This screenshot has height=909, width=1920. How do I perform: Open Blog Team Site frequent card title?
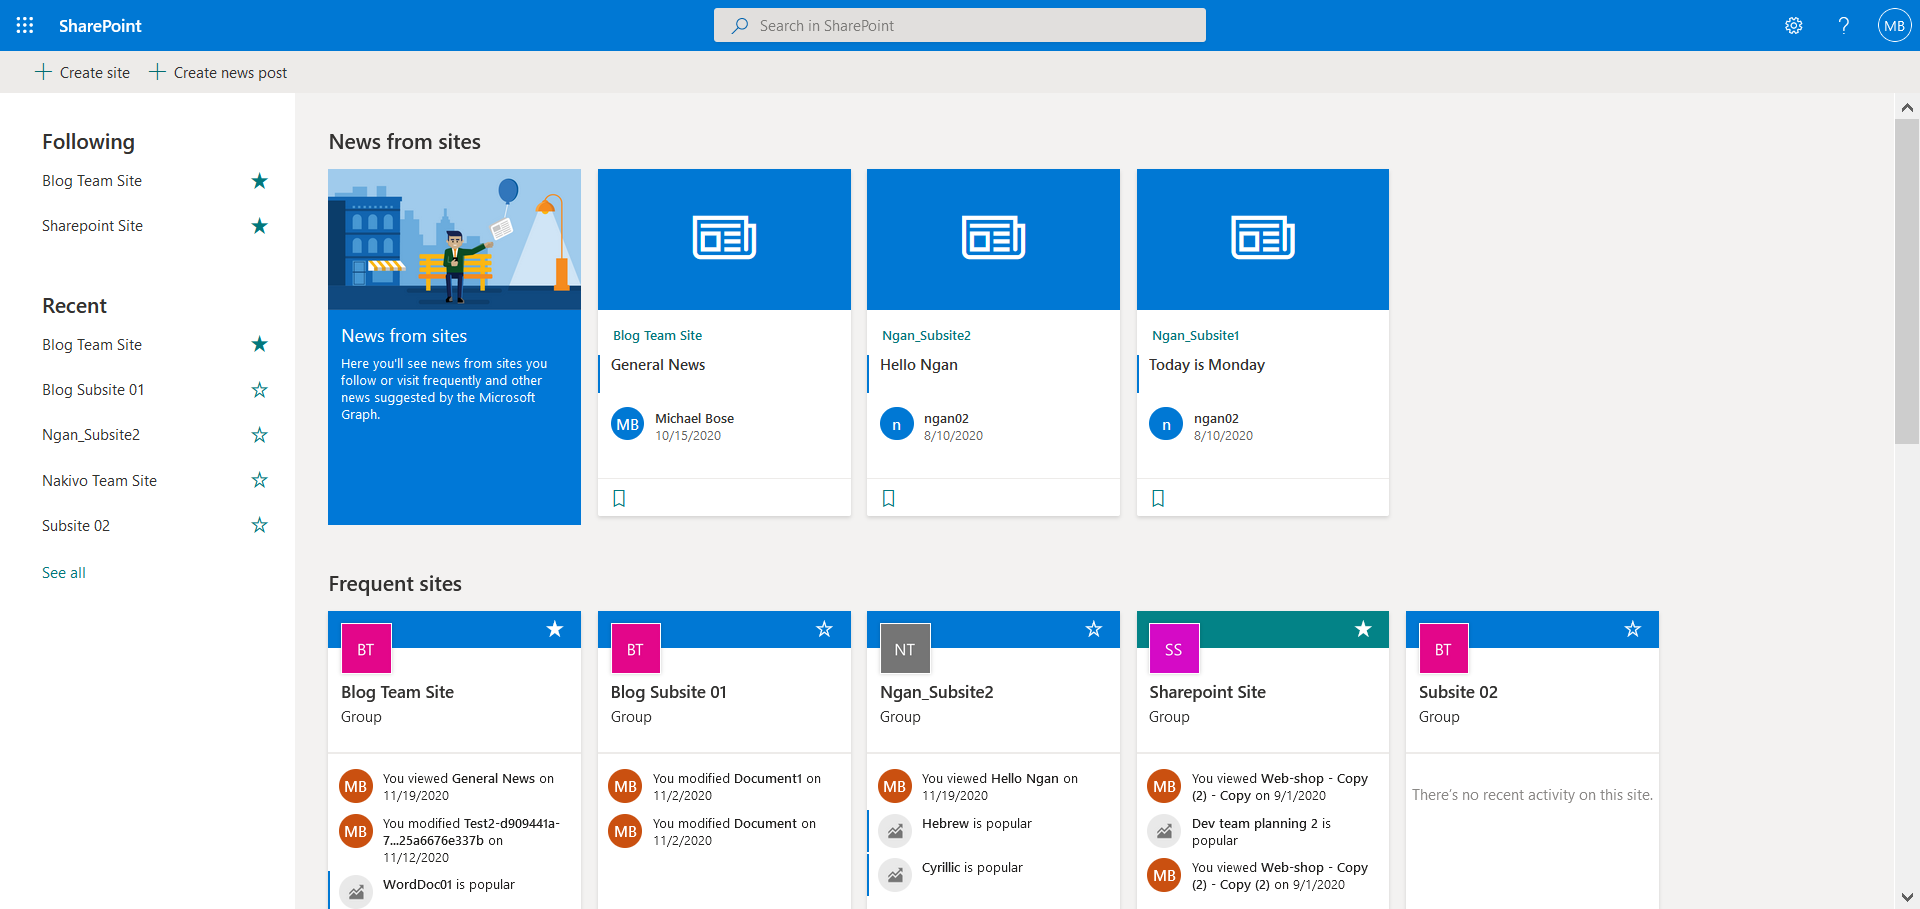point(397,692)
